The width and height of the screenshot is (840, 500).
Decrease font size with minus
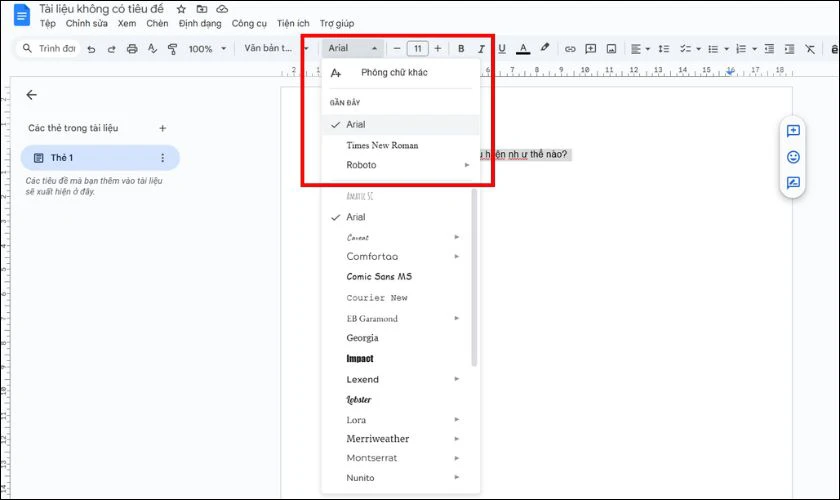(x=397, y=49)
